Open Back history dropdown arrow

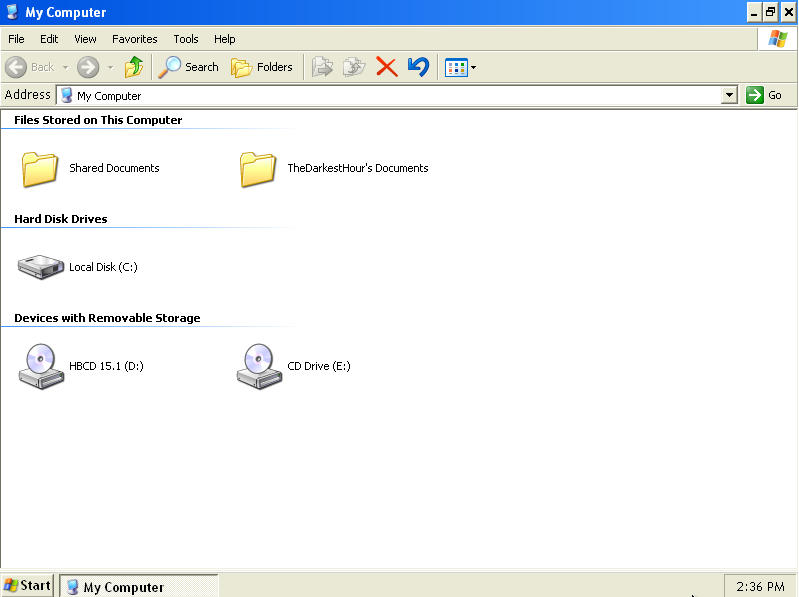coord(65,67)
